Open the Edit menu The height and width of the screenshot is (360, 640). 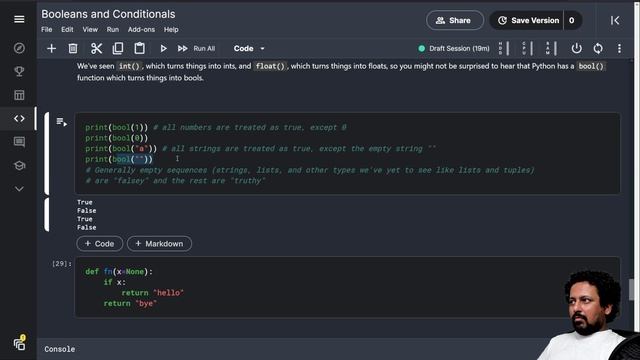[67, 29]
